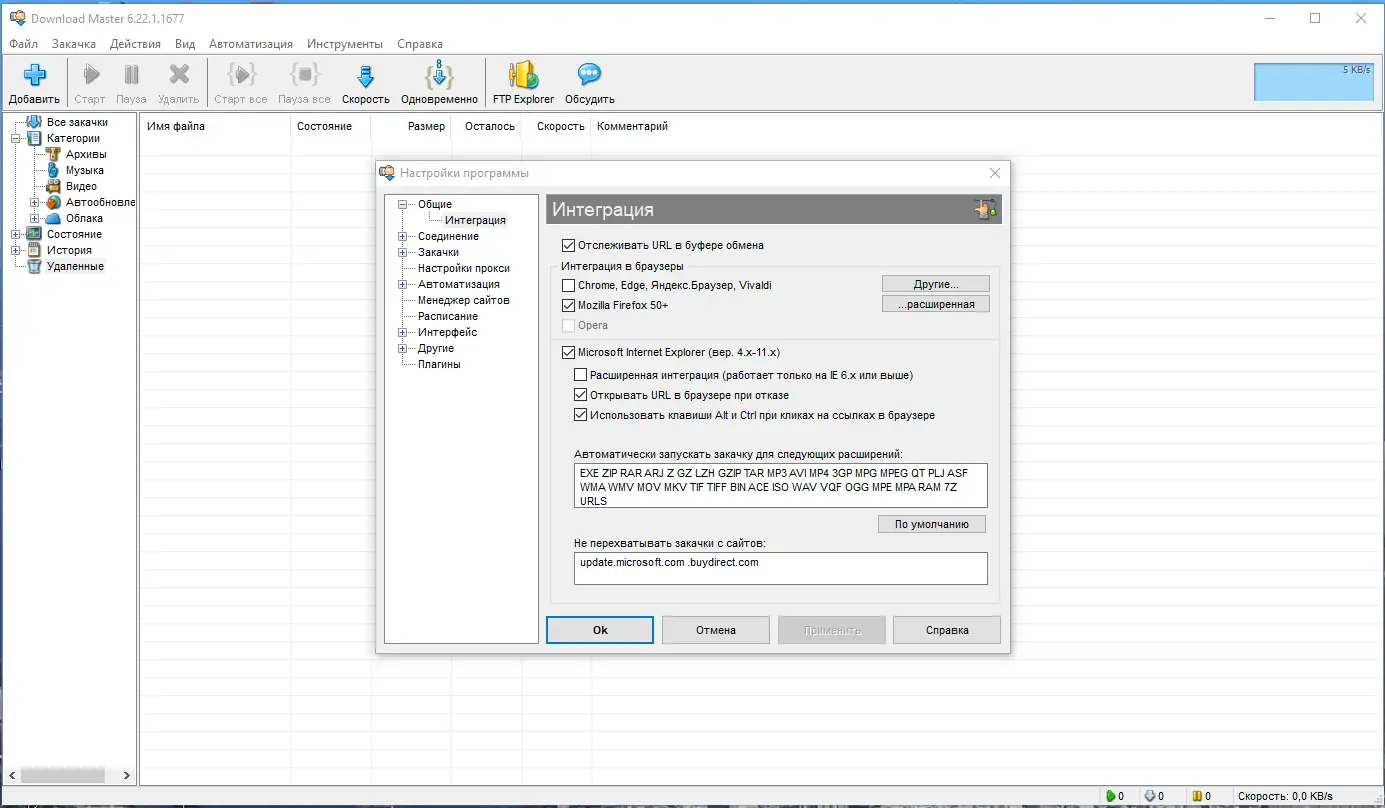Expand the Состояние node in main tree

16,234
